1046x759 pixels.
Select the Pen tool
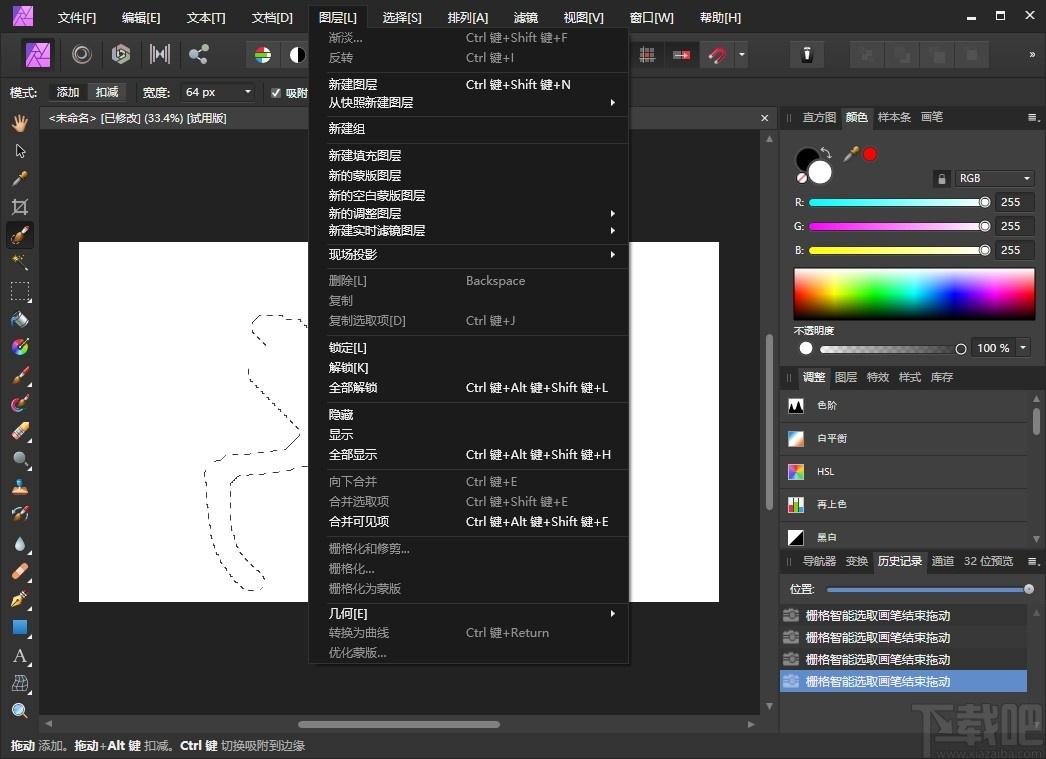(20, 600)
